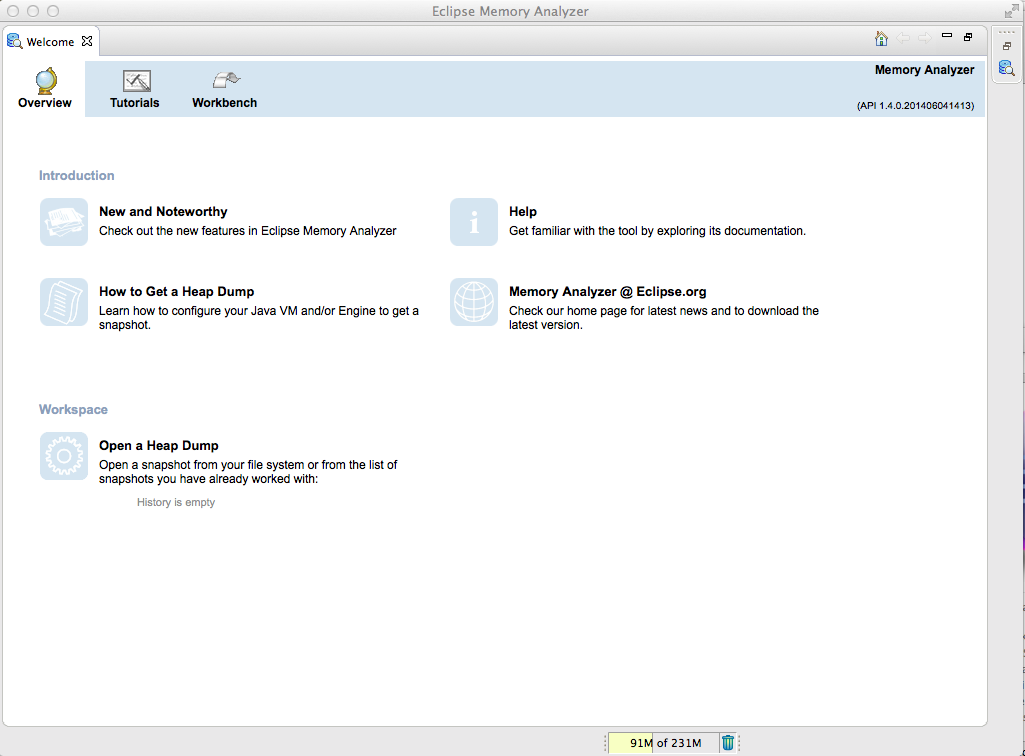Run garbage collector trash icon
The height and width of the screenshot is (756, 1025).
coord(728,743)
